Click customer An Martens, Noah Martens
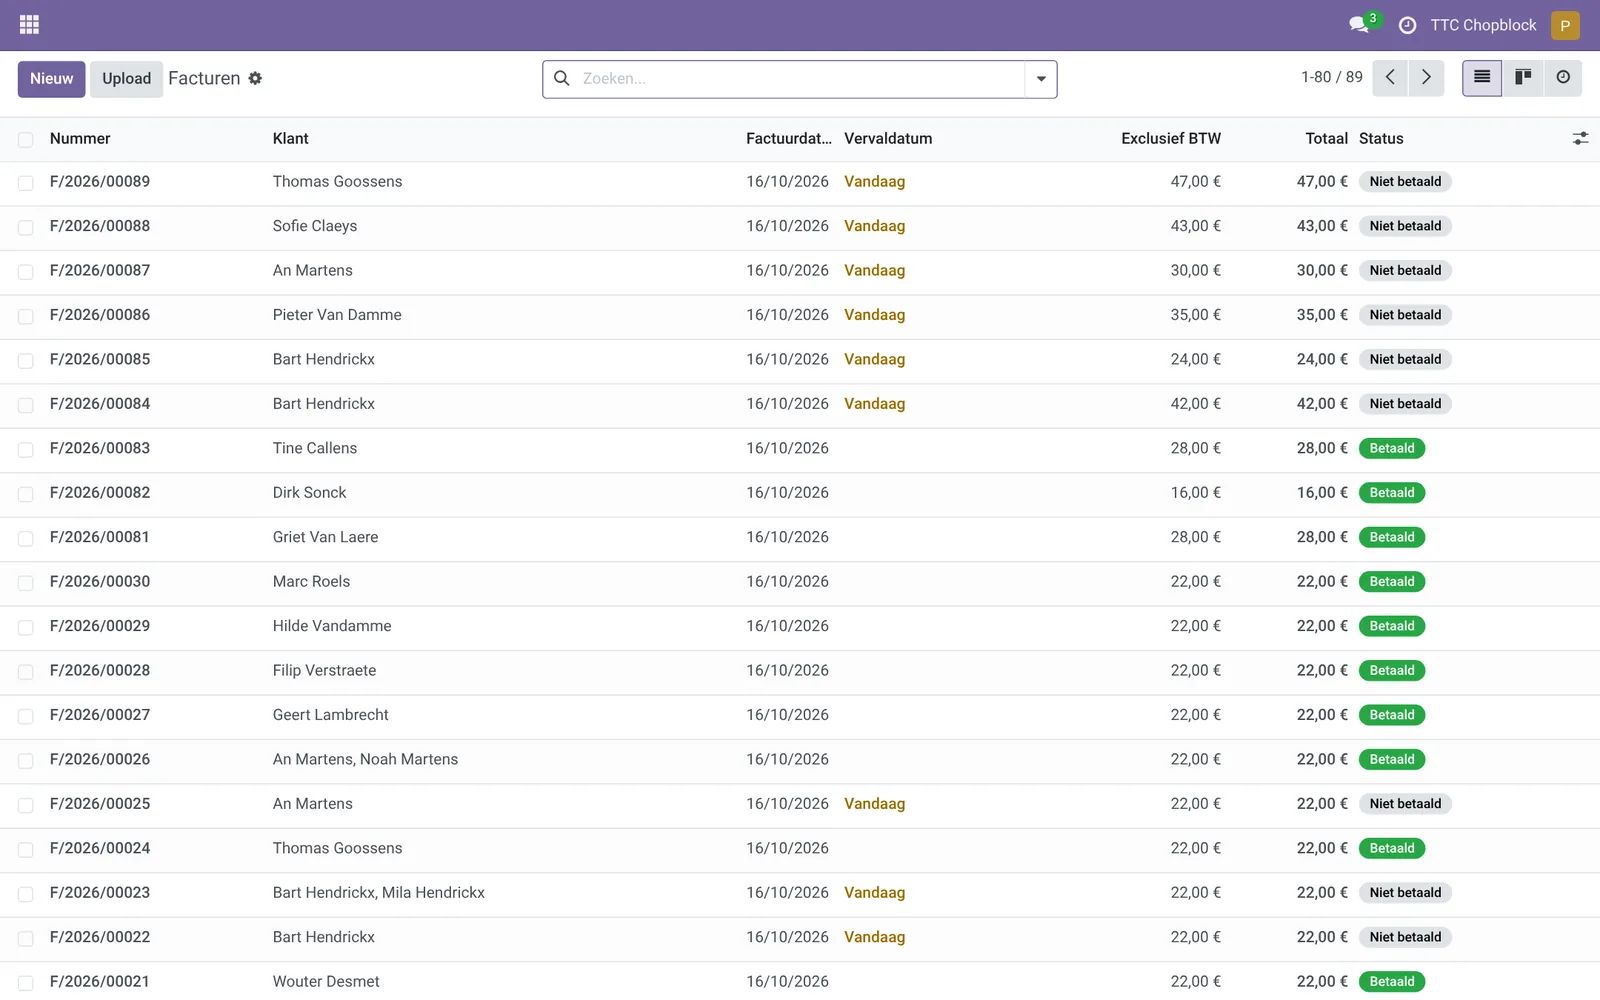 pos(365,759)
